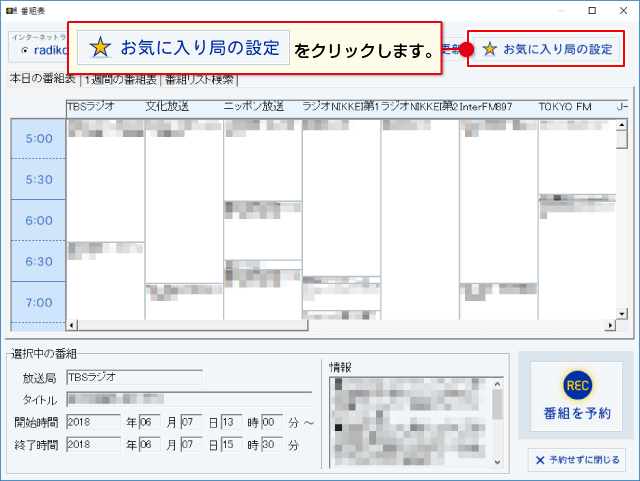Click the 番組表 app icon in title bar
The width and height of the screenshot is (640, 481).
coord(11,11)
